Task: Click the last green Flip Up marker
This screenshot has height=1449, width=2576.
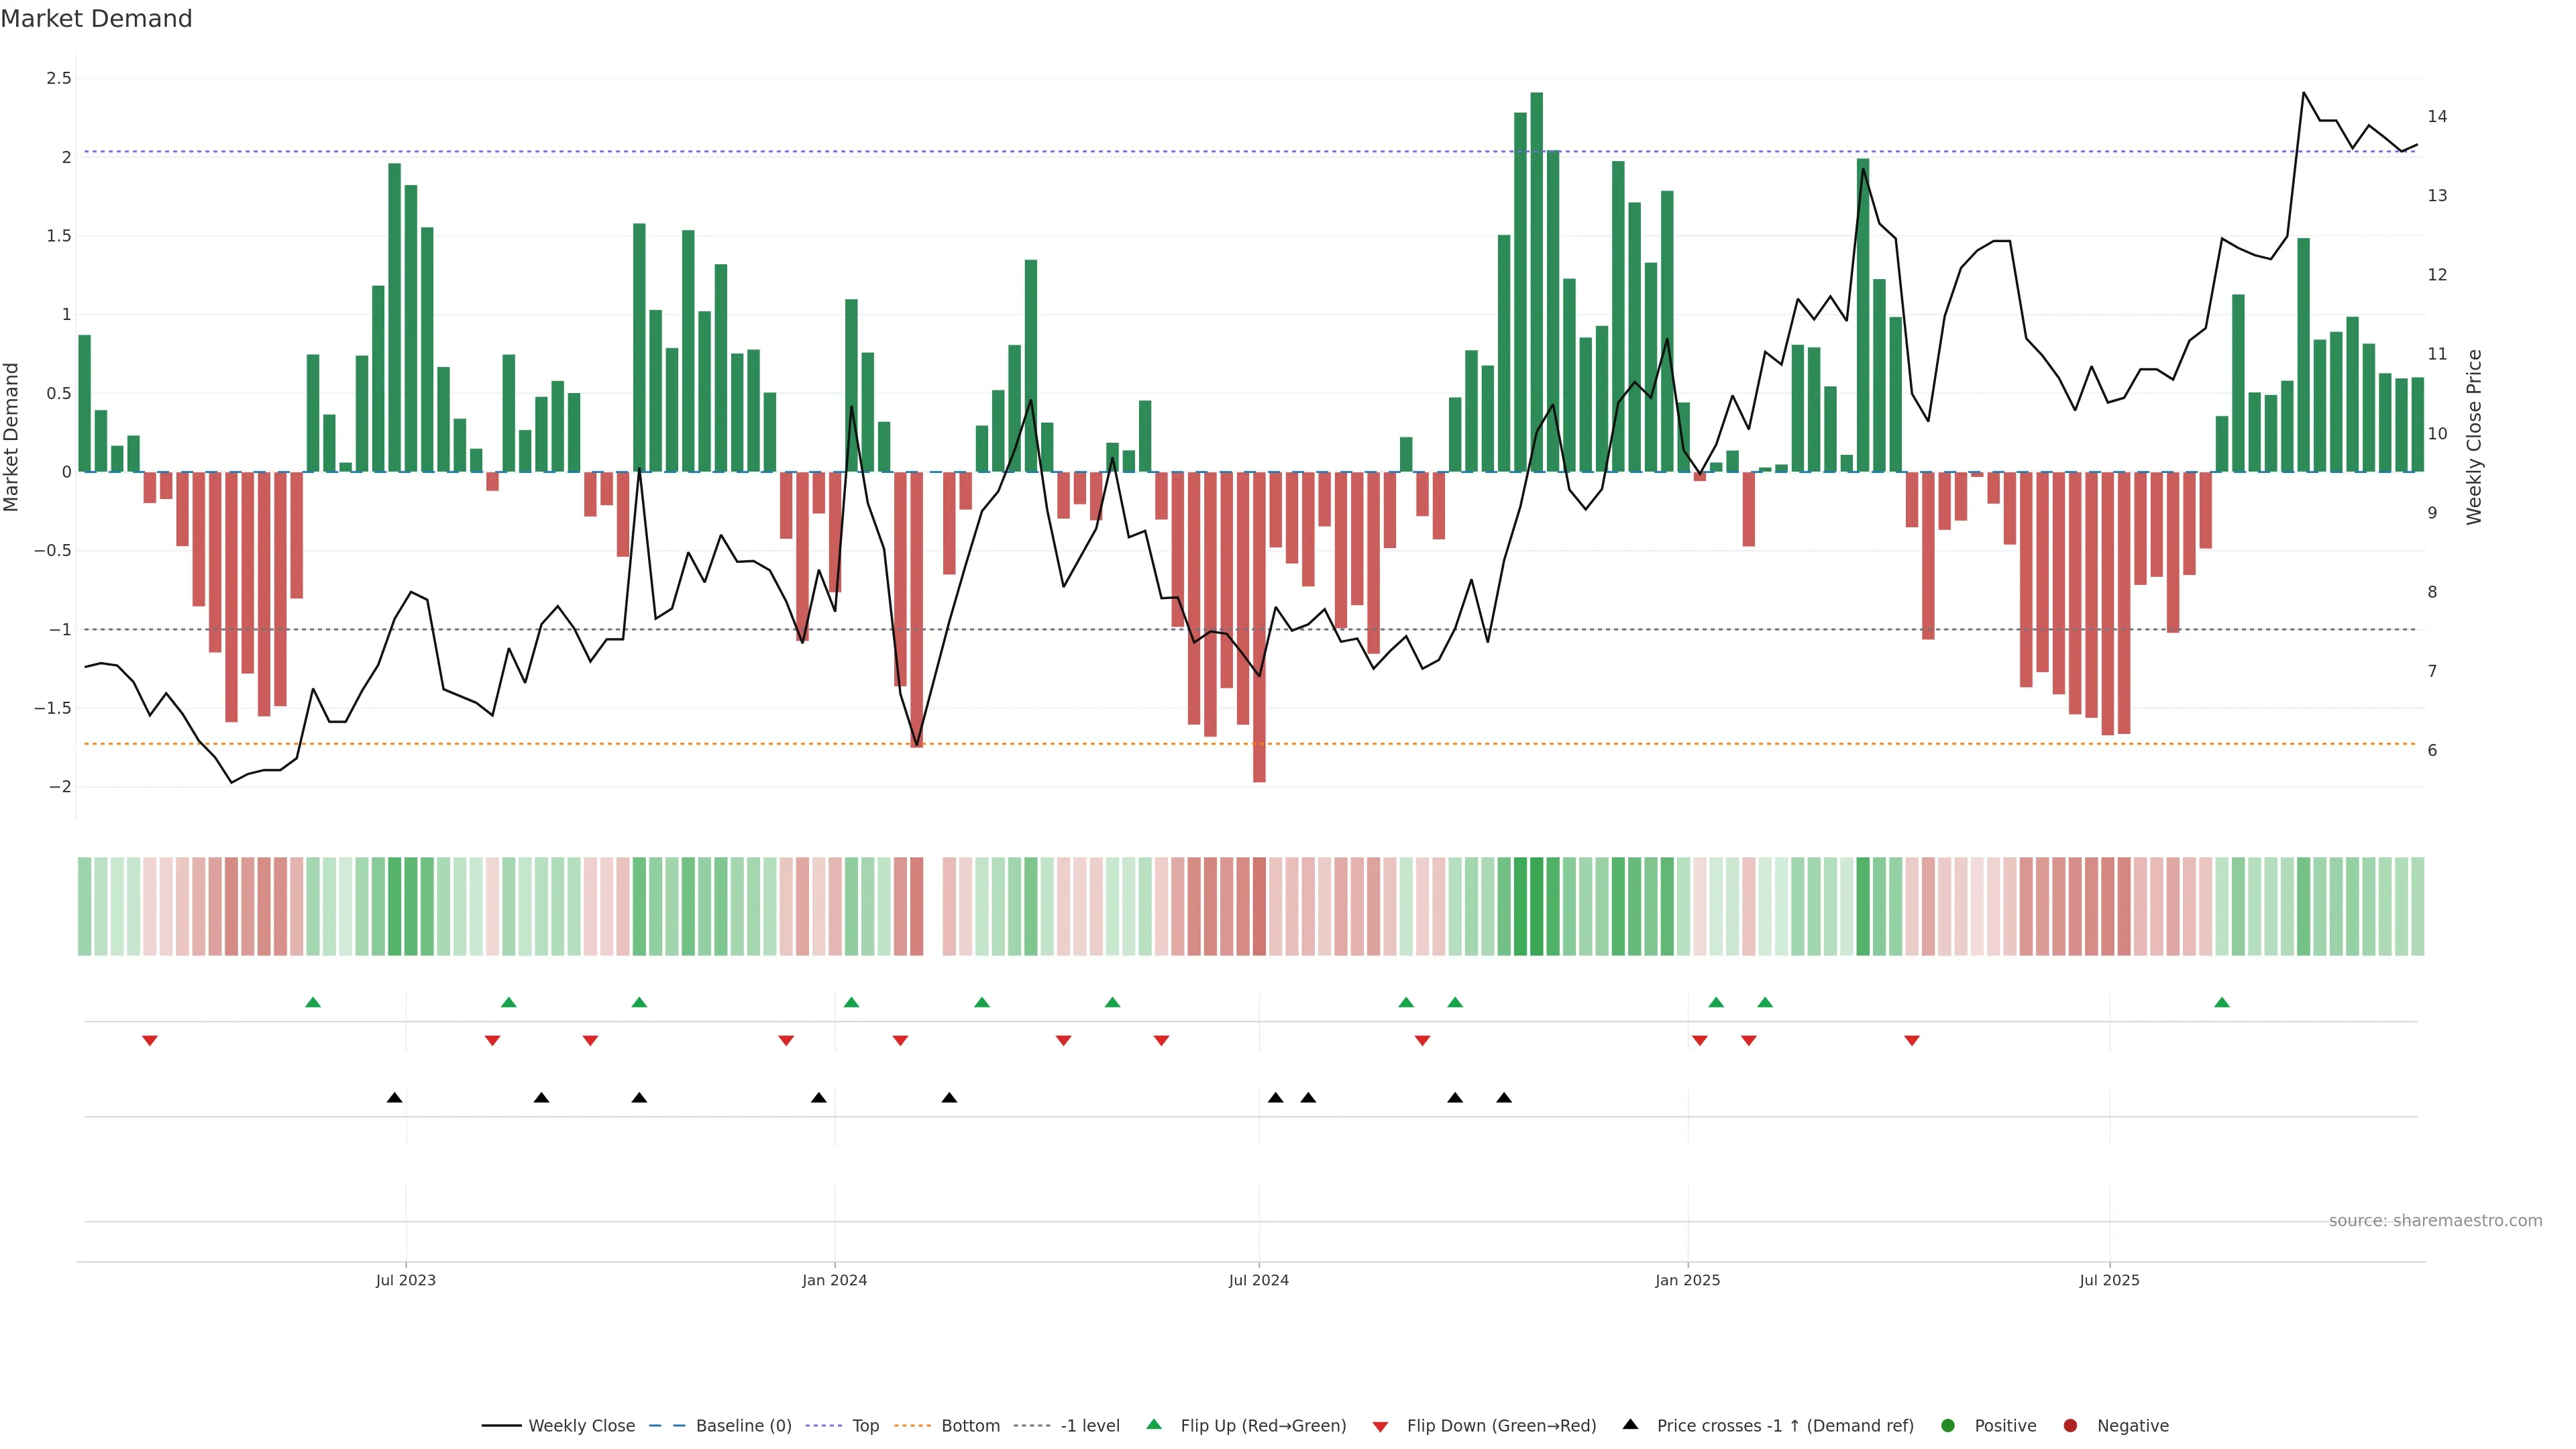Action: pyautogui.click(x=2221, y=1003)
